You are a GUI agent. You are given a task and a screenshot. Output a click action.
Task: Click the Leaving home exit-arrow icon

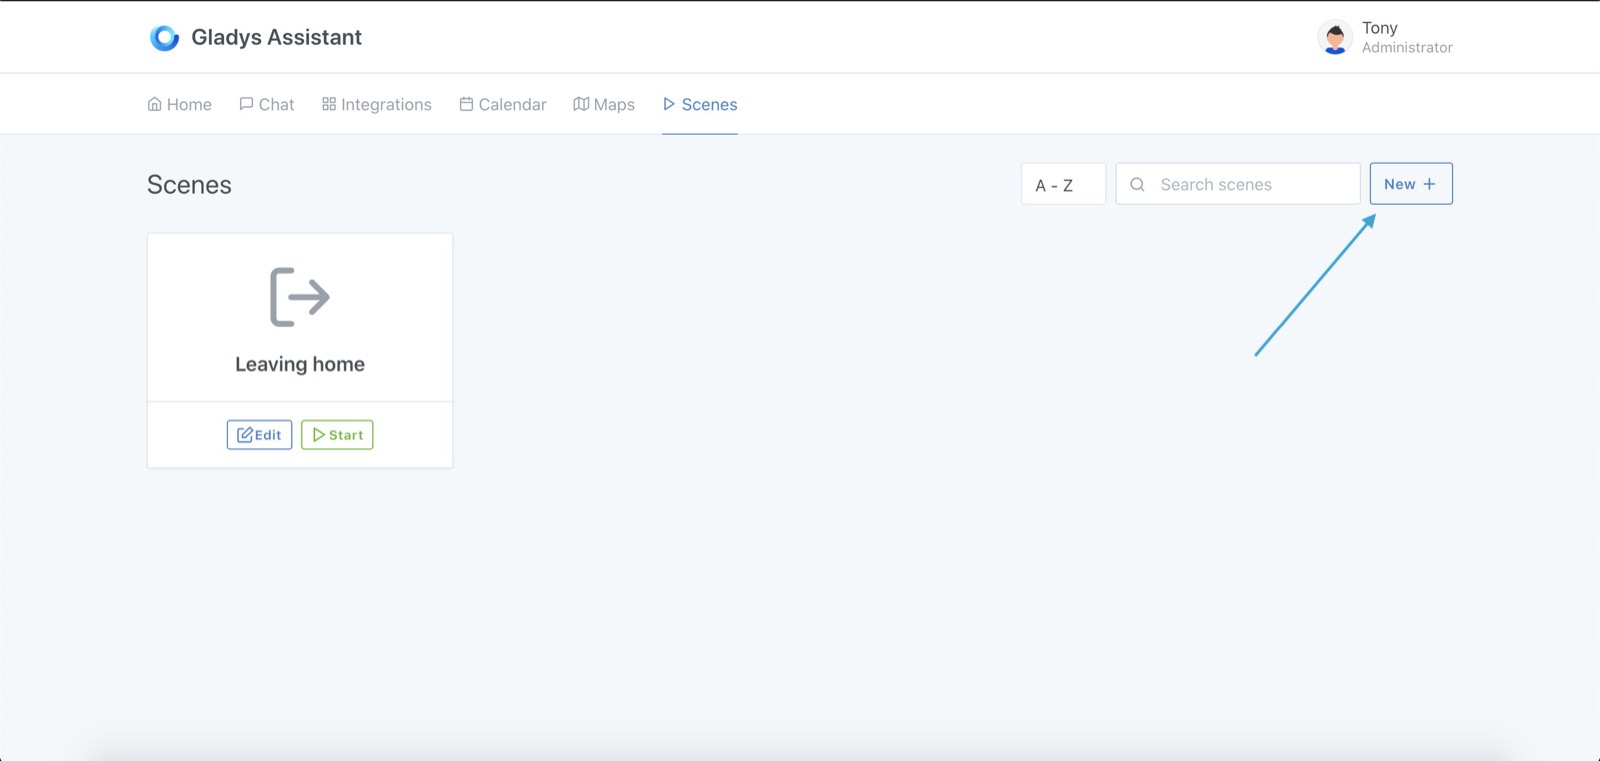coord(300,297)
